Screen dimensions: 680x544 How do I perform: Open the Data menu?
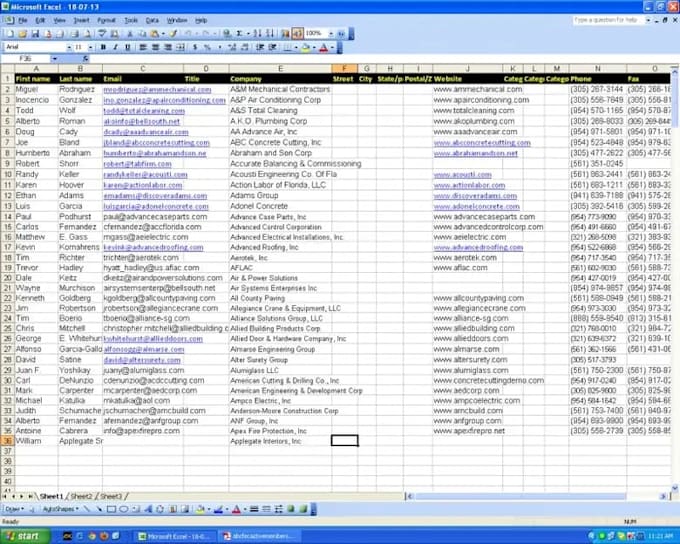(152, 20)
